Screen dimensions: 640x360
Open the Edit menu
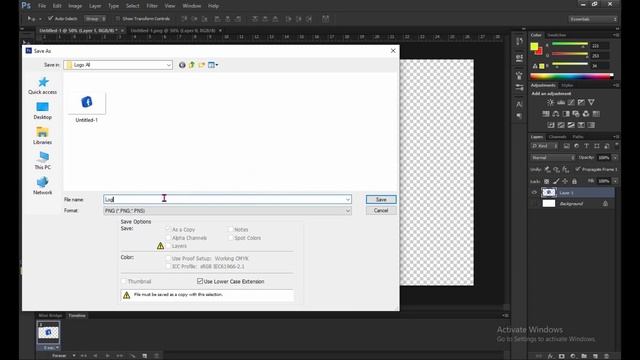pyautogui.click(x=57, y=6)
